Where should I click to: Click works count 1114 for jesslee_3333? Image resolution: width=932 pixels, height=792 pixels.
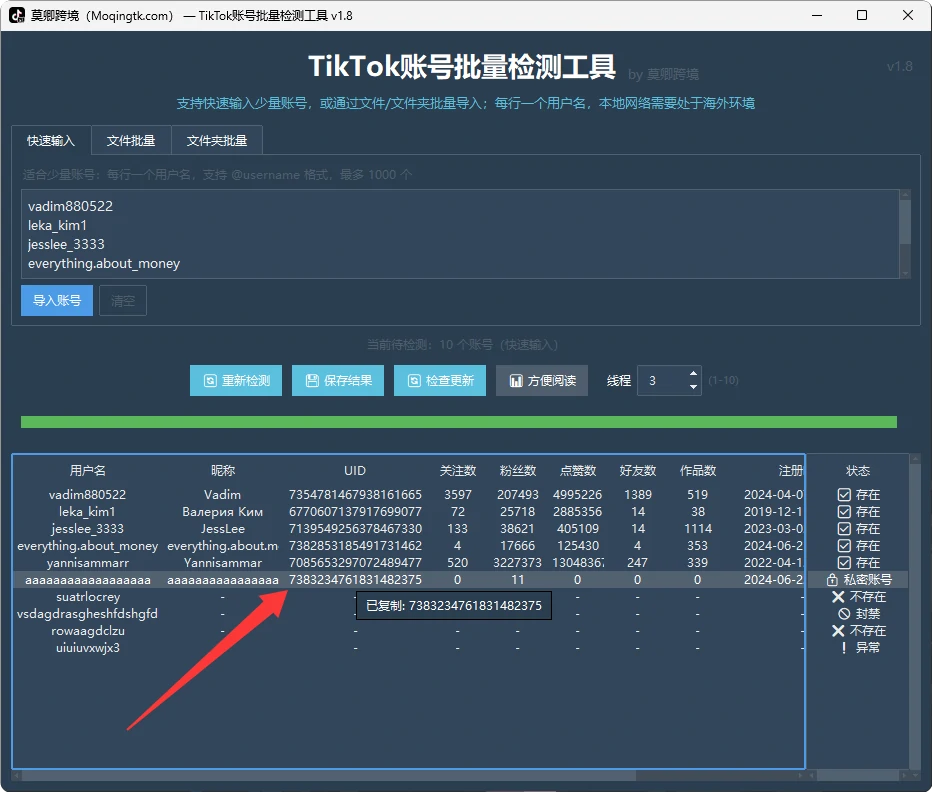point(698,529)
